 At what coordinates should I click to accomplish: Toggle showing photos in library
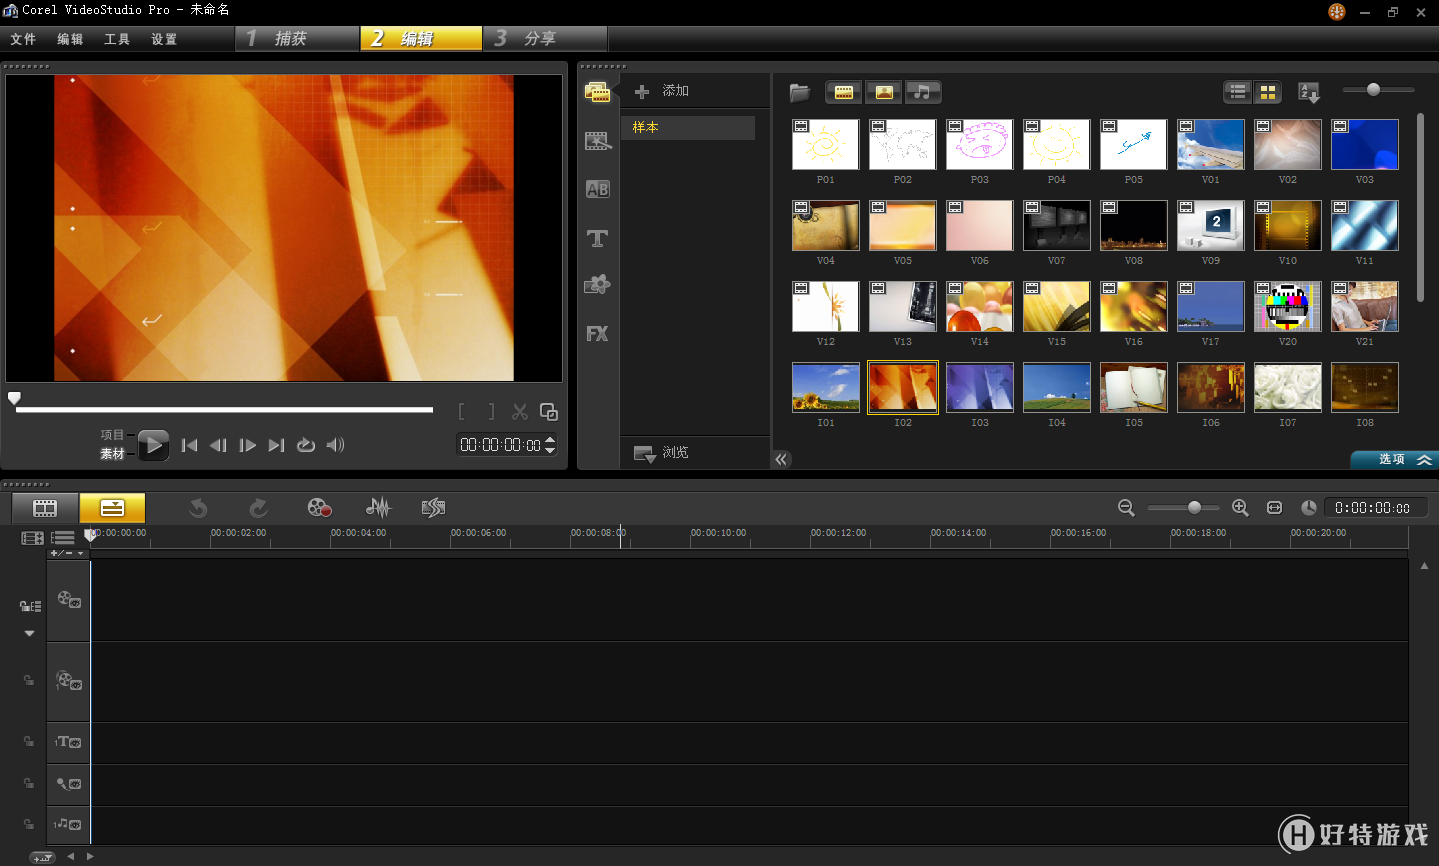[x=884, y=92]
